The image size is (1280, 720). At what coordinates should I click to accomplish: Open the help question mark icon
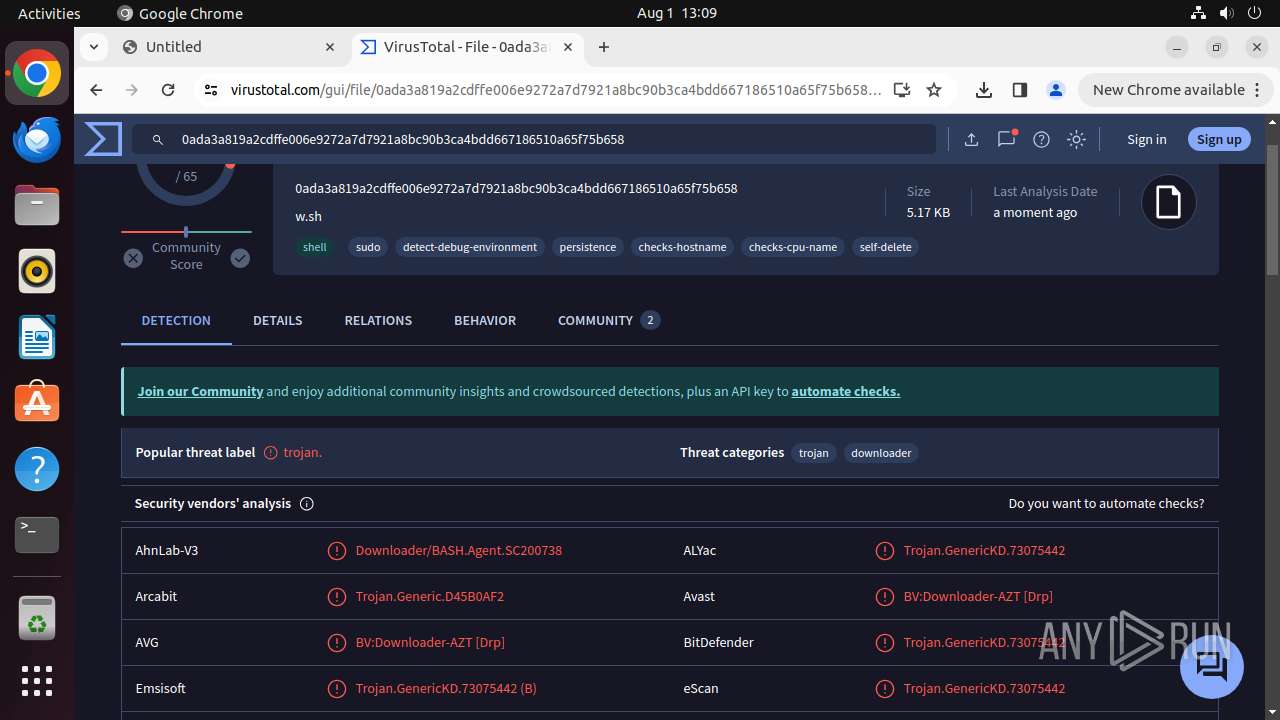tap(1041, 140)
